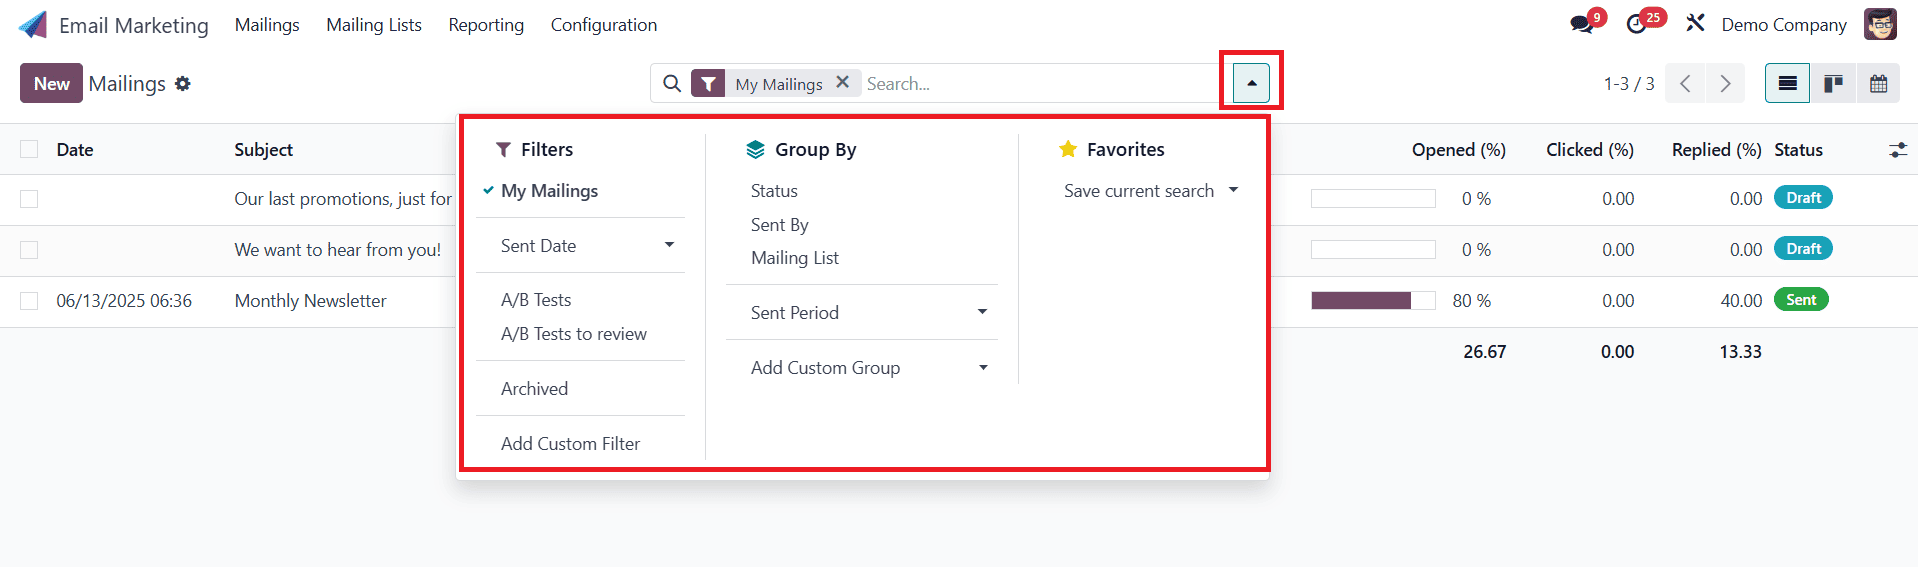Open the Mailing Lists menu
The image size is (1918, 567).
[374, 25]
